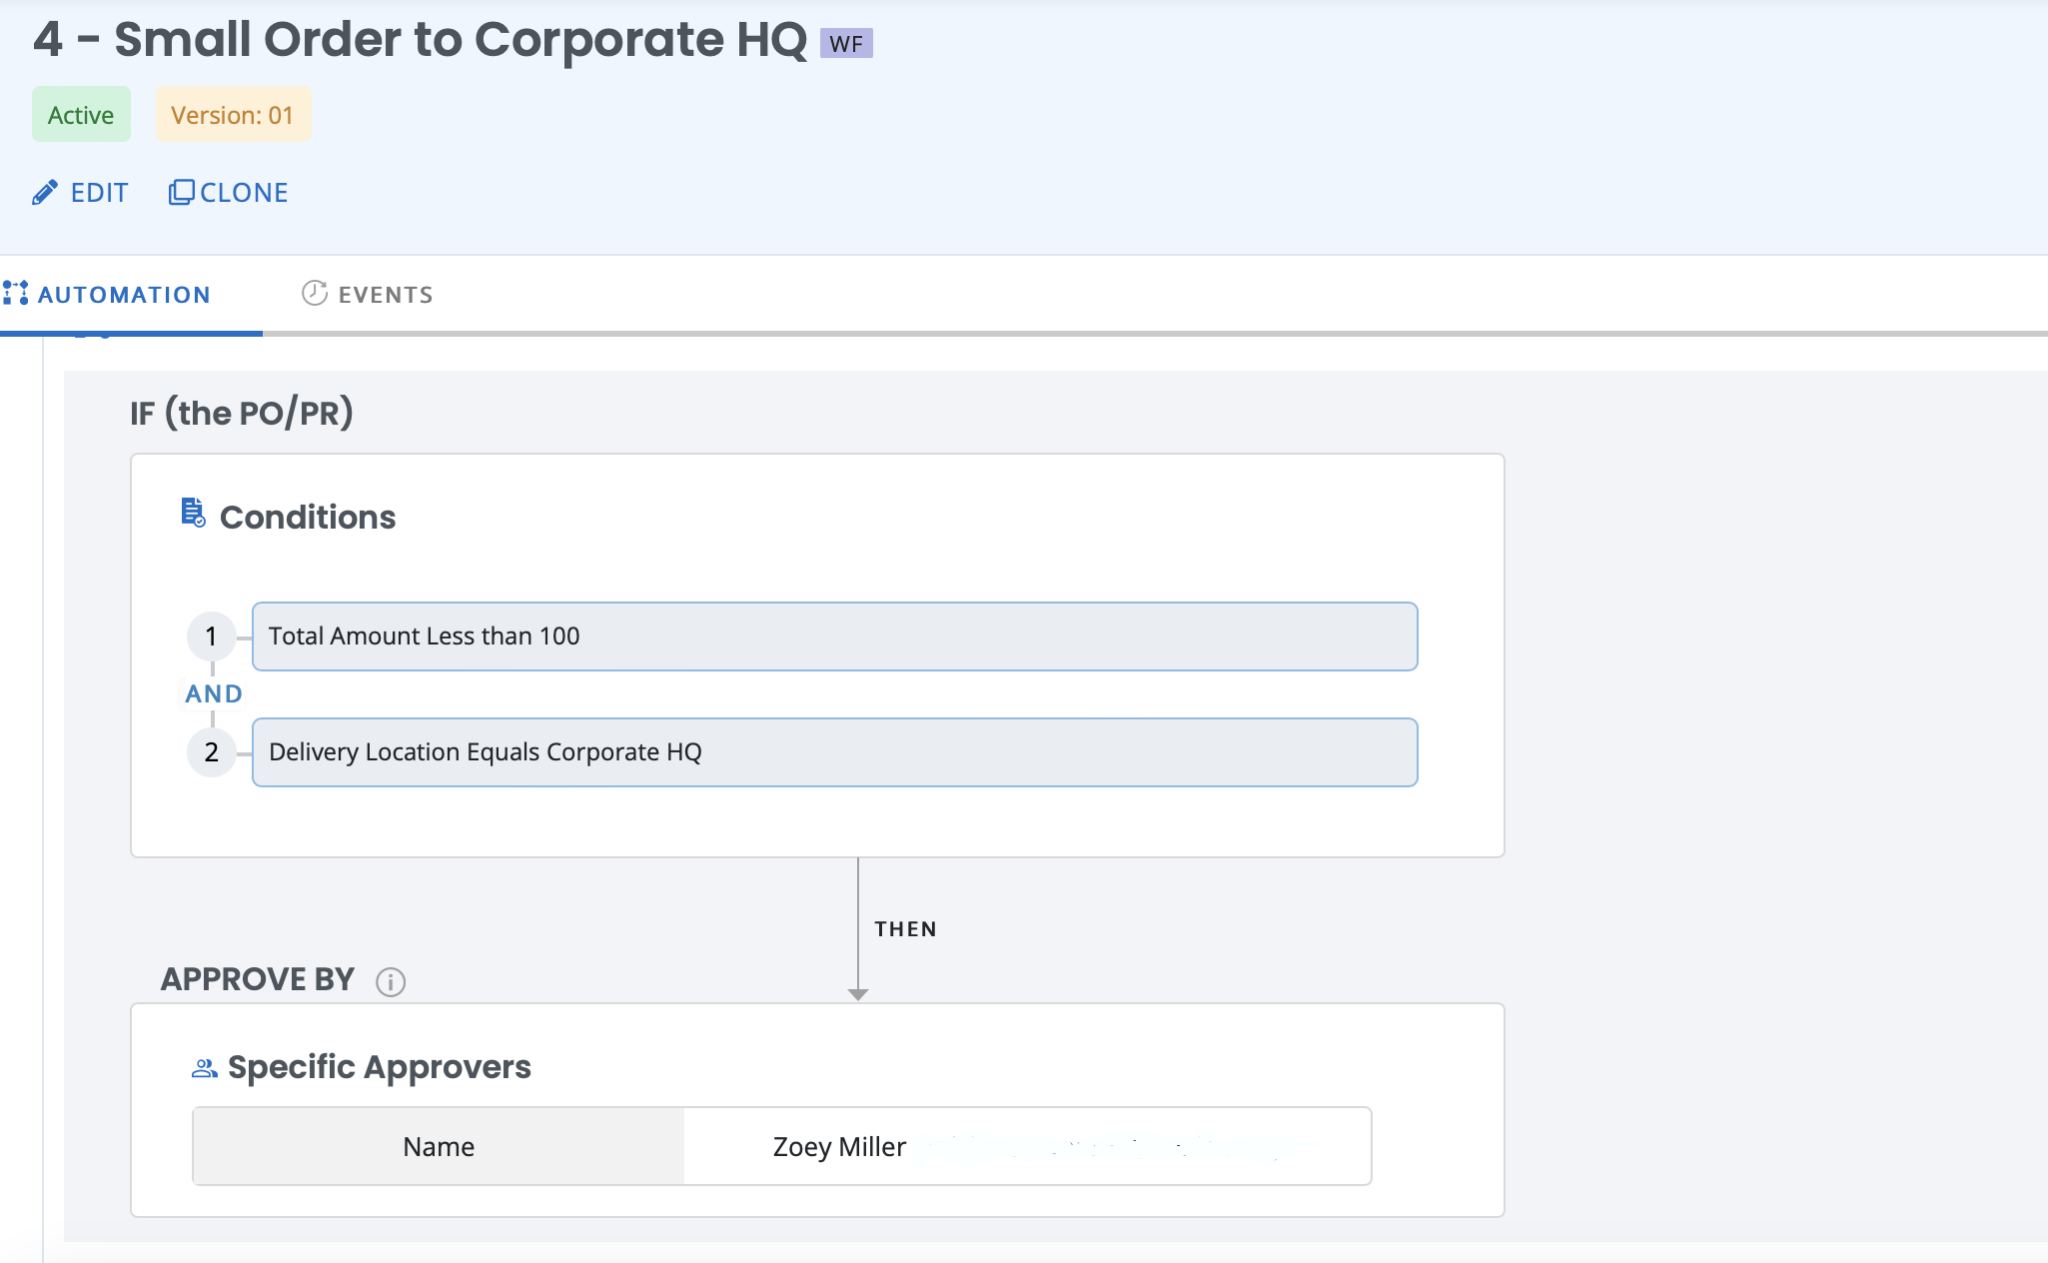Click the EDIT text link
This screenshot has height=1263, width=2048.
pyautogui.click(x=99, y=192)
